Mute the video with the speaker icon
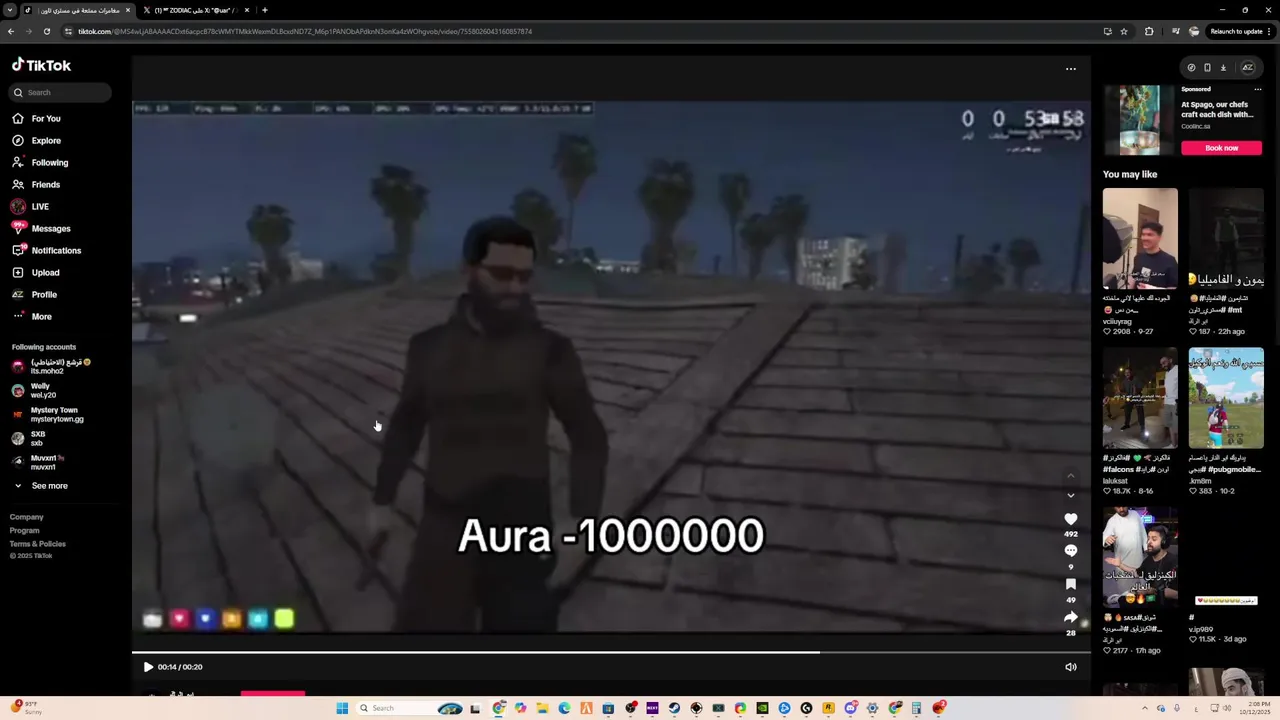1280x720 pixels. 1071,667
